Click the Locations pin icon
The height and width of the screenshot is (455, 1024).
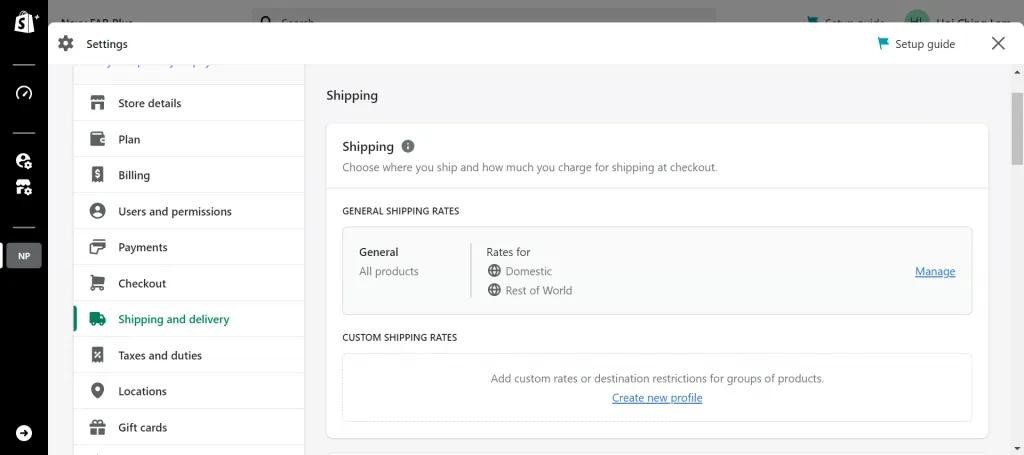tap(97, 391)
